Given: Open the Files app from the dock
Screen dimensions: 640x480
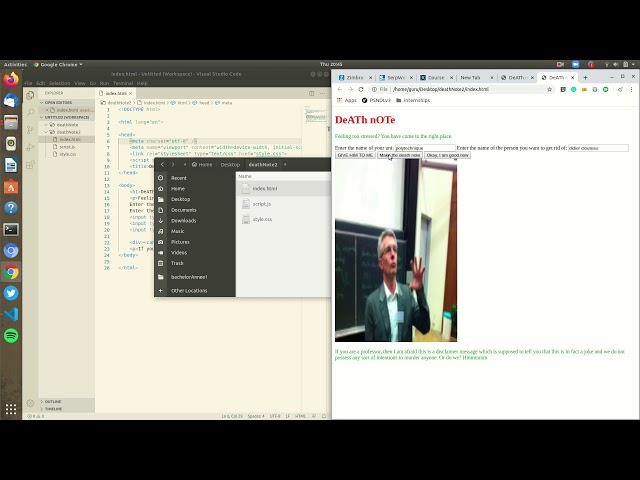Looking at the screenshot, I should point(11,122).
